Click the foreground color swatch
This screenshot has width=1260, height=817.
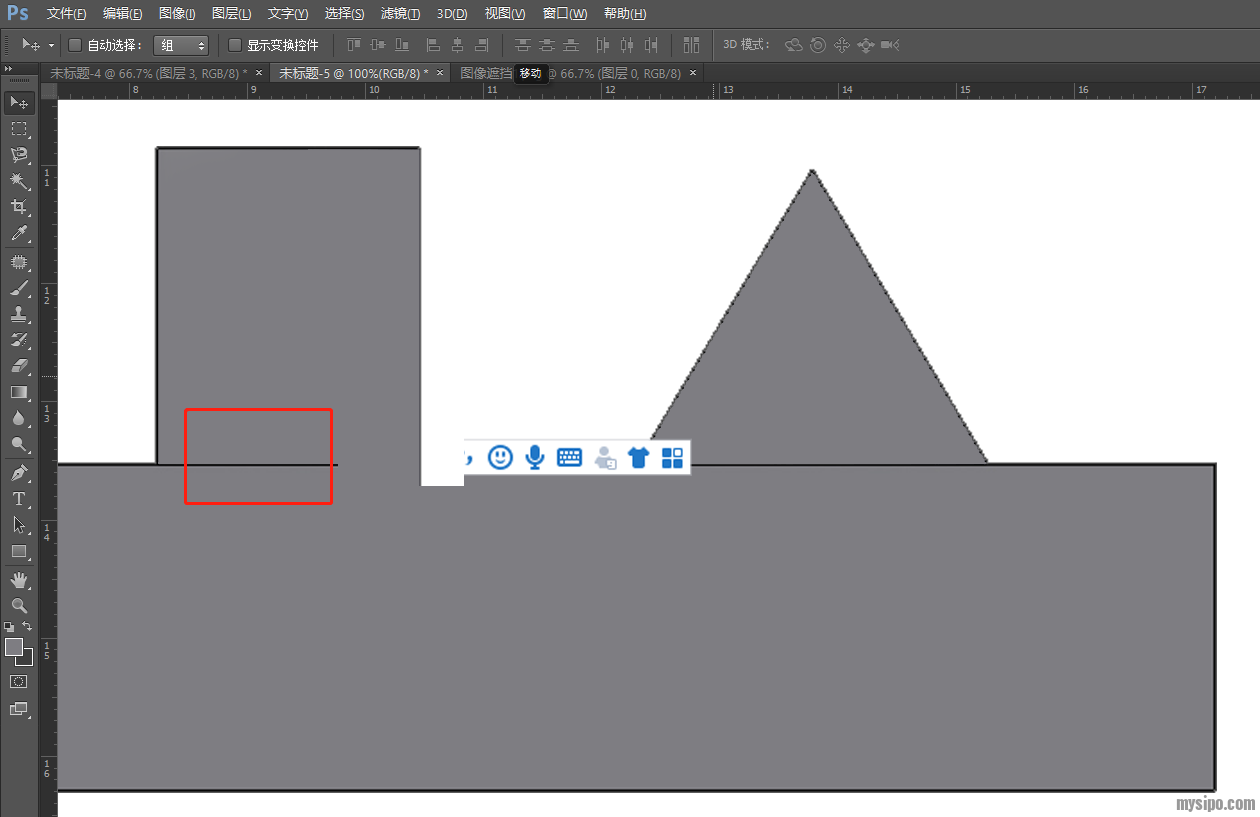click(14, 647)
